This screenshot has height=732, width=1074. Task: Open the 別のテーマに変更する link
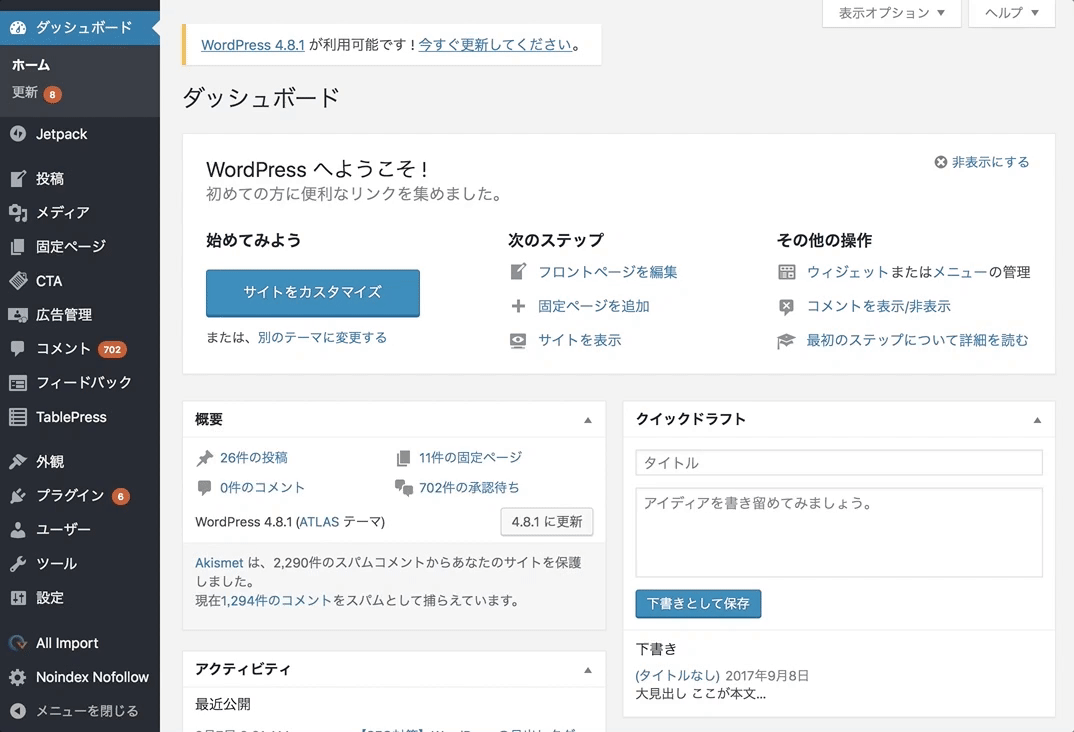click(x=322, y=338)
